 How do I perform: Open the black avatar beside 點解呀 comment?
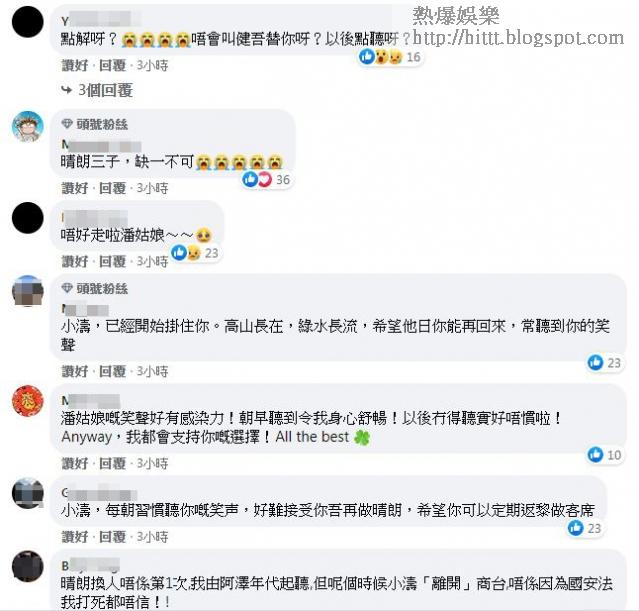28,22
